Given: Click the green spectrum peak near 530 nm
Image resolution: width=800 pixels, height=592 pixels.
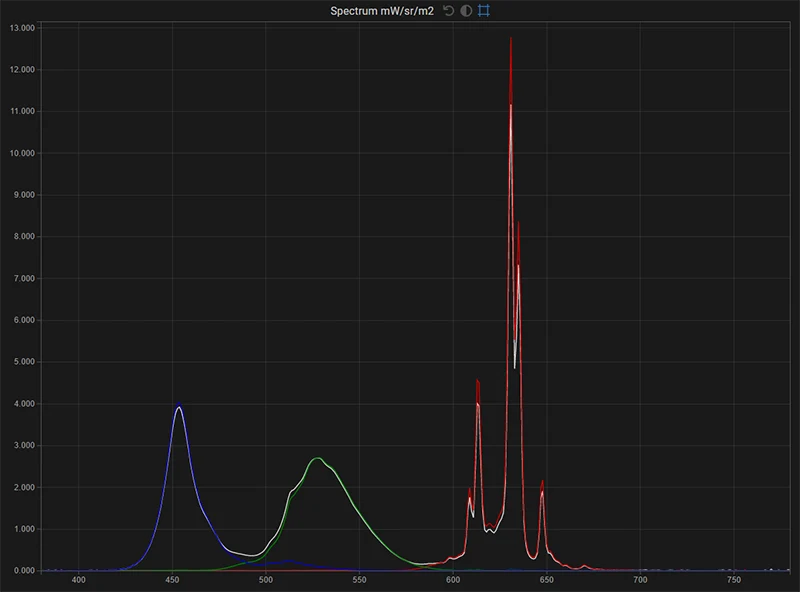Looking at the screenshot, I should (x=318, y=459).
